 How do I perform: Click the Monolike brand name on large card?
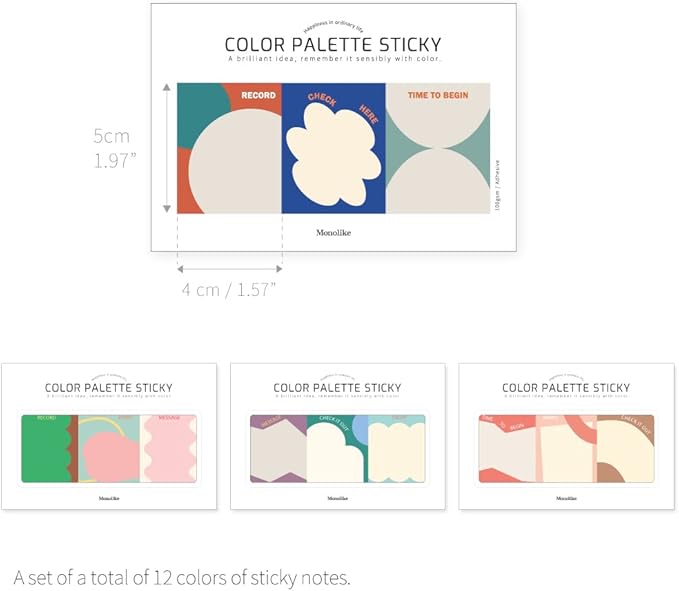333,233
